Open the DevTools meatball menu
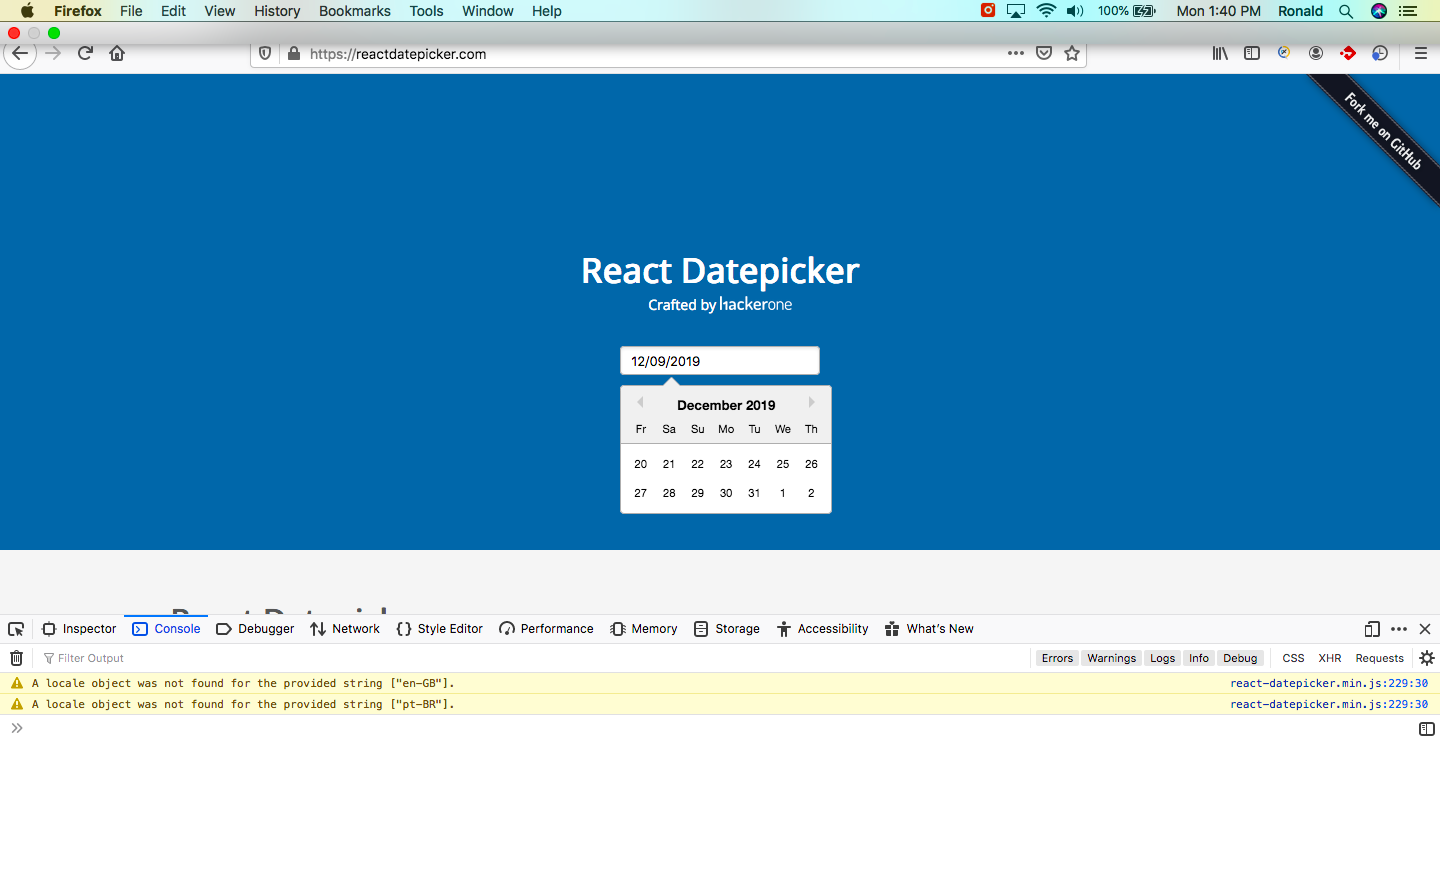 (1398, 629)
